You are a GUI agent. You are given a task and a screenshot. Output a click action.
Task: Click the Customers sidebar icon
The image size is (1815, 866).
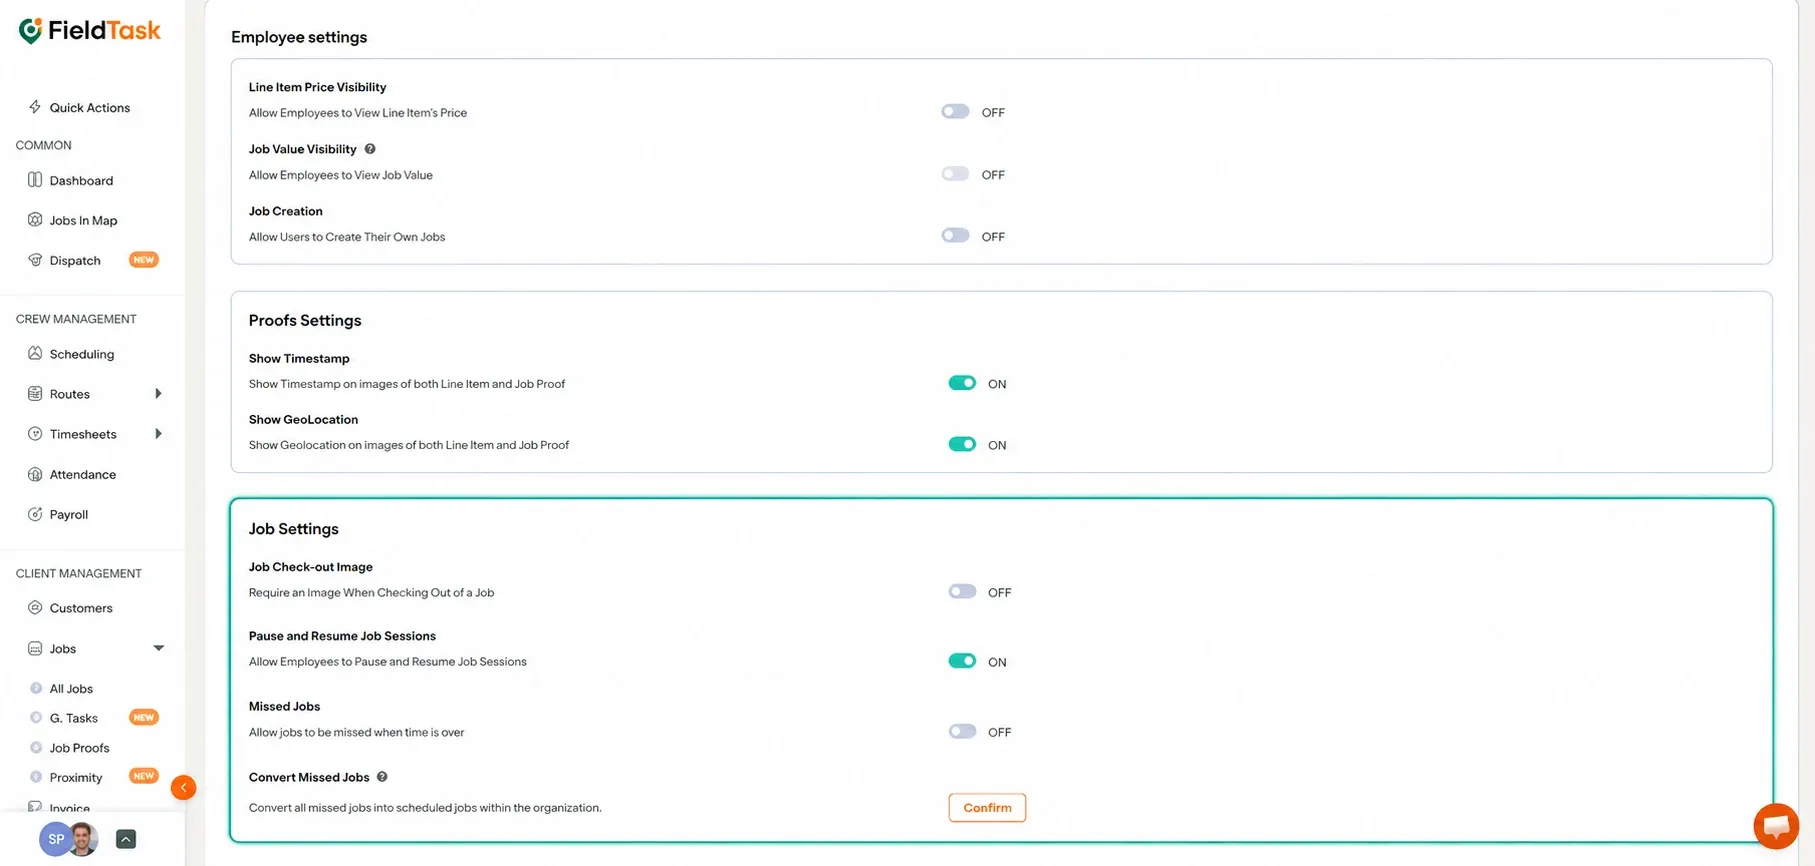(x=35, y=608)
